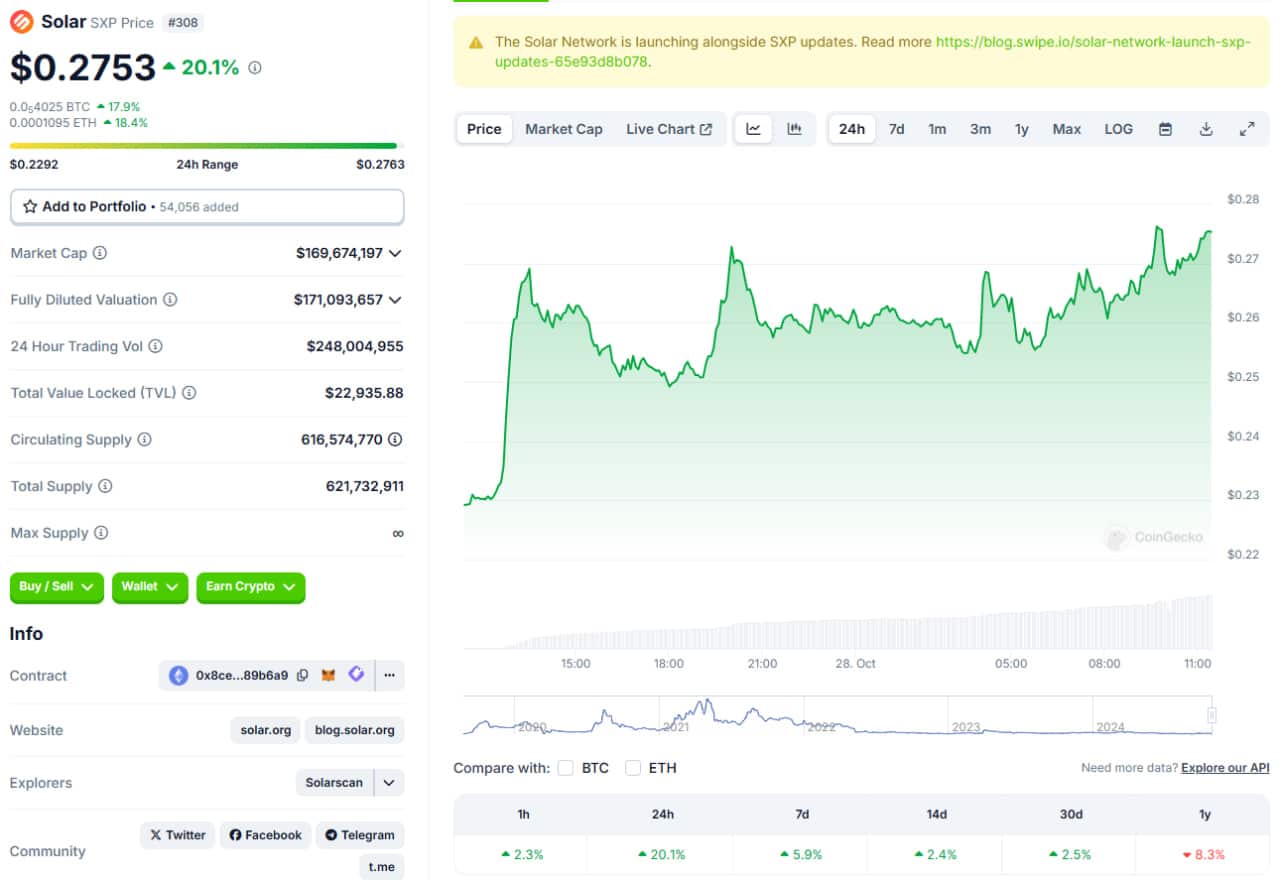Click the Ethereum icon in the contract chip
Screen dimensions: 1280x880
tap(179, 676)
